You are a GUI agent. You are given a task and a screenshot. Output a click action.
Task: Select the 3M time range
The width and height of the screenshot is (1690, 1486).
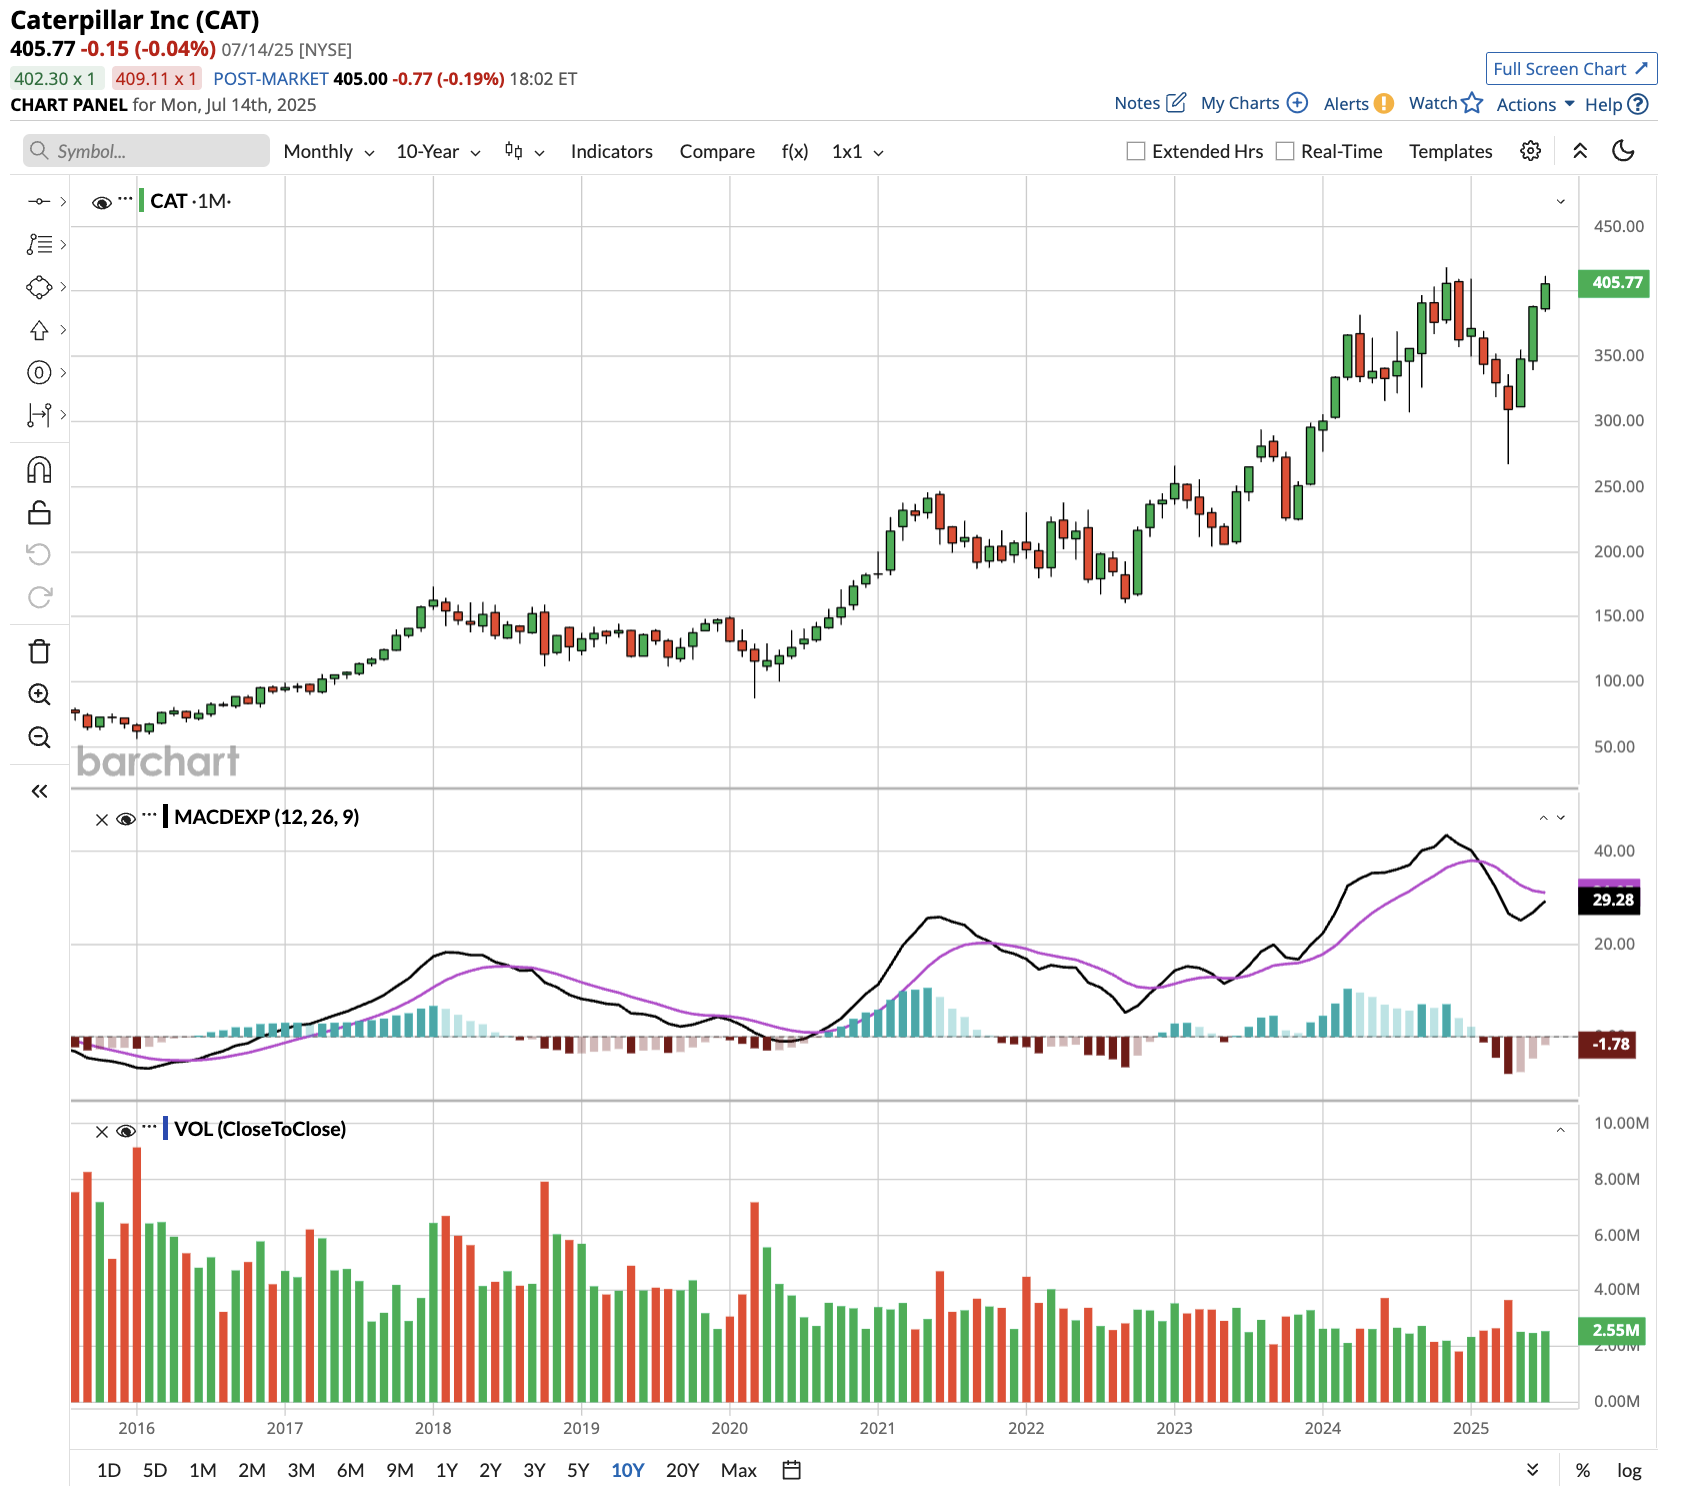click(x=301, y=1470)
